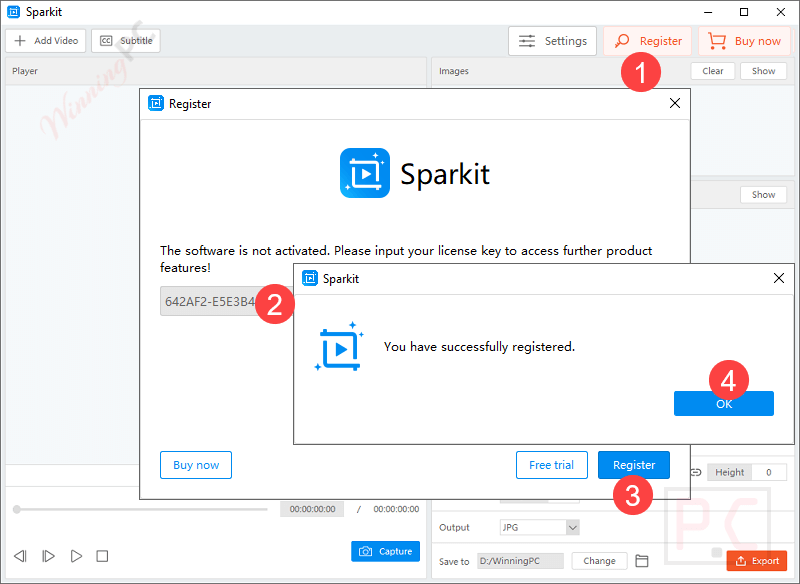Open the Output format JPG dropdown
Viewport: 800px width, 584px height.
click(x=539, y=527)
